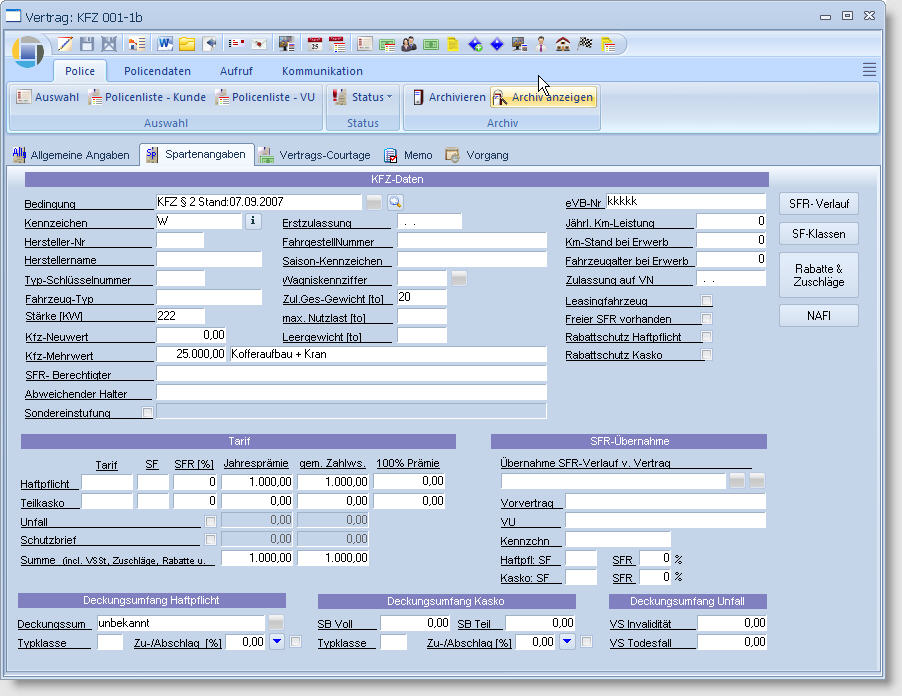Click into the Herstellername input field
This screenshot has height=696, width=902.
point(208,260)
